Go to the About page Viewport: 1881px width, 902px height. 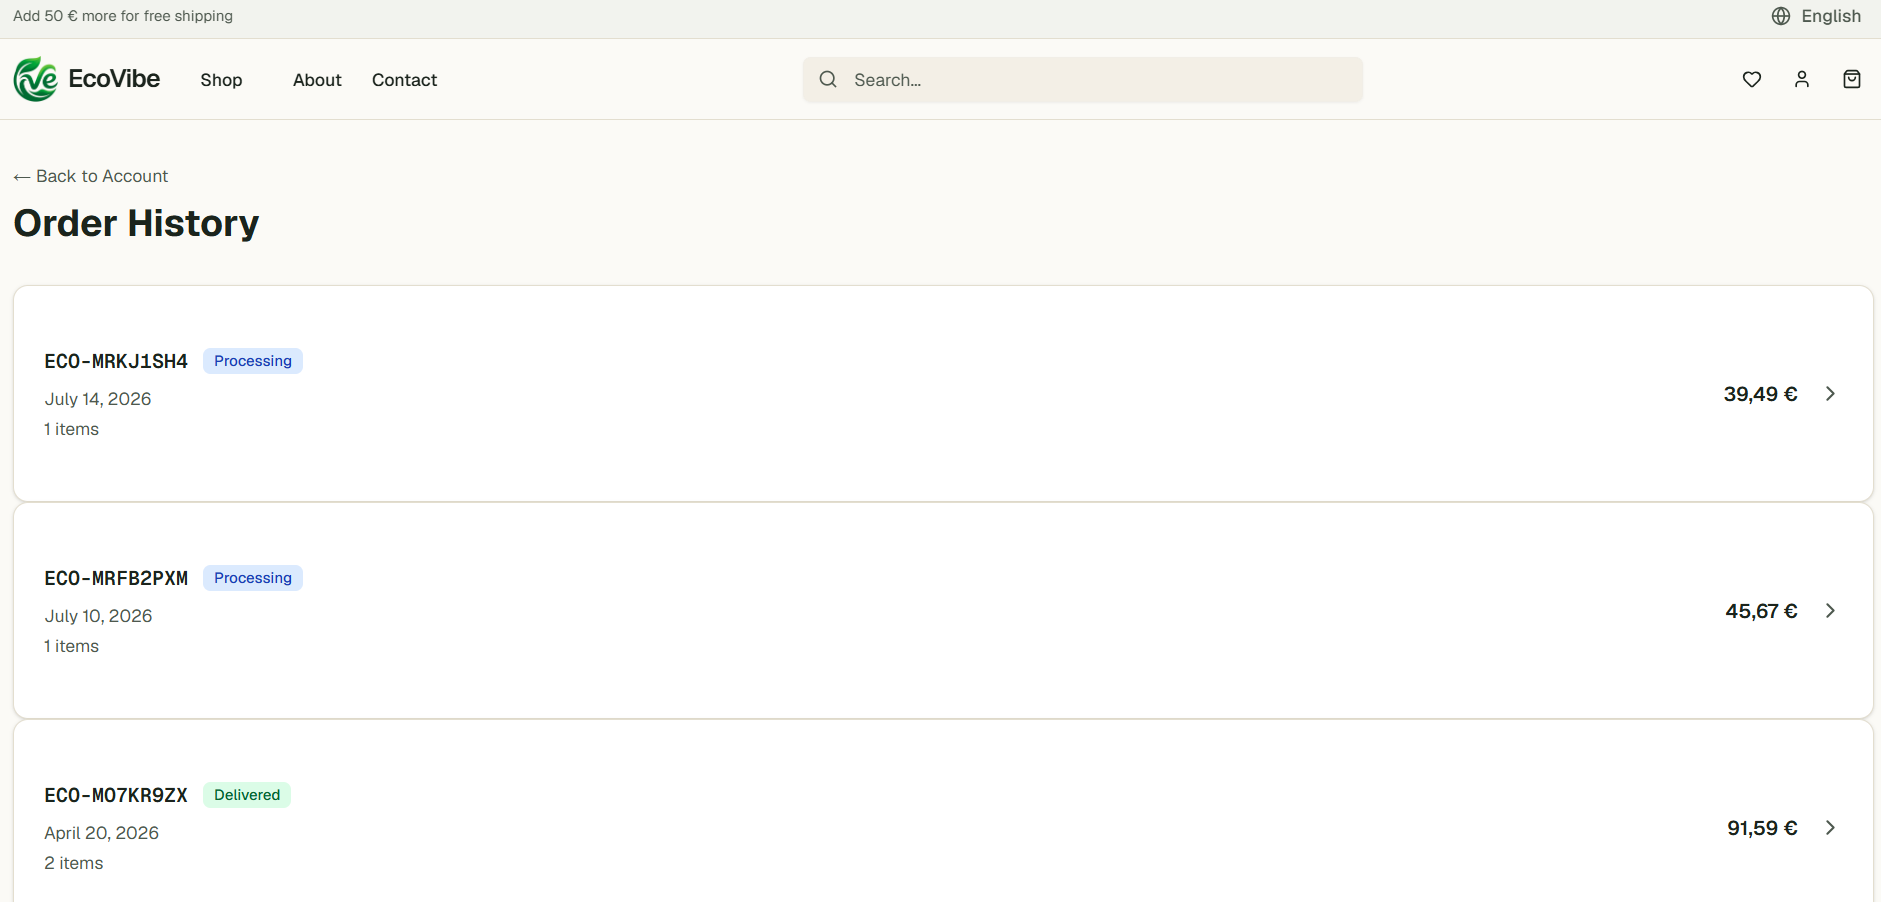pos(317,80)
